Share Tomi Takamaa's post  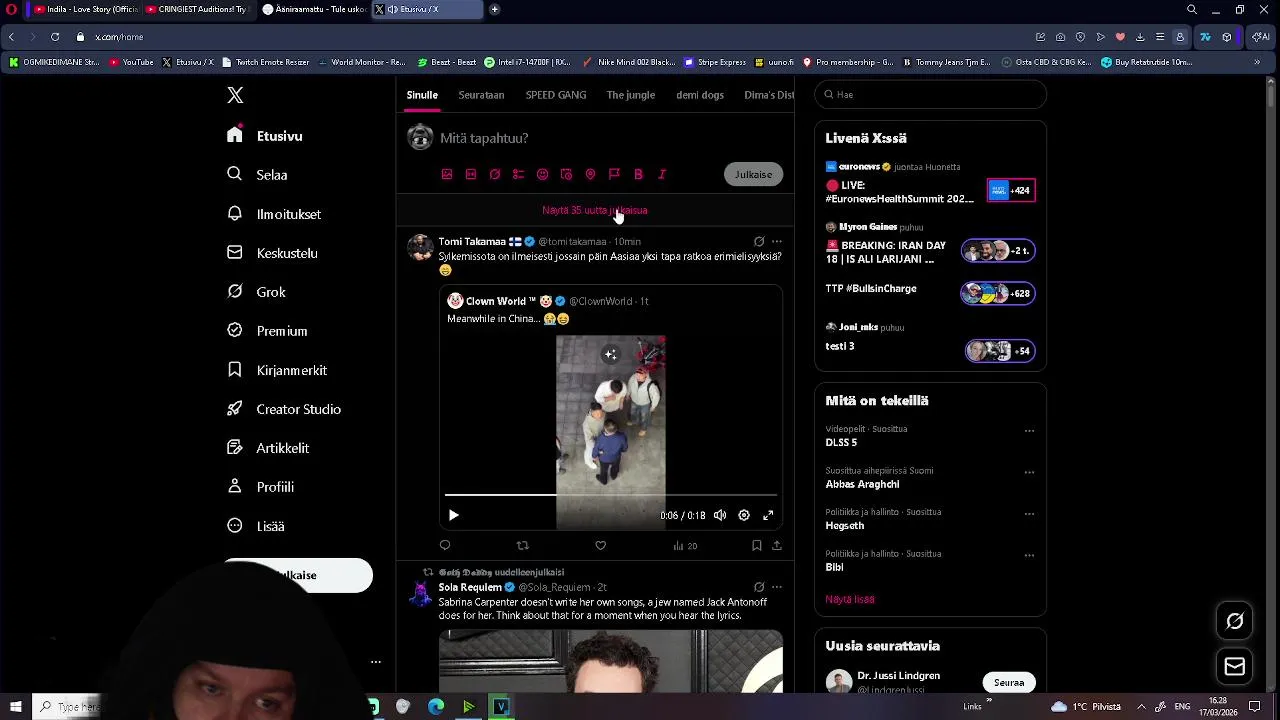(x=777, y=545)
